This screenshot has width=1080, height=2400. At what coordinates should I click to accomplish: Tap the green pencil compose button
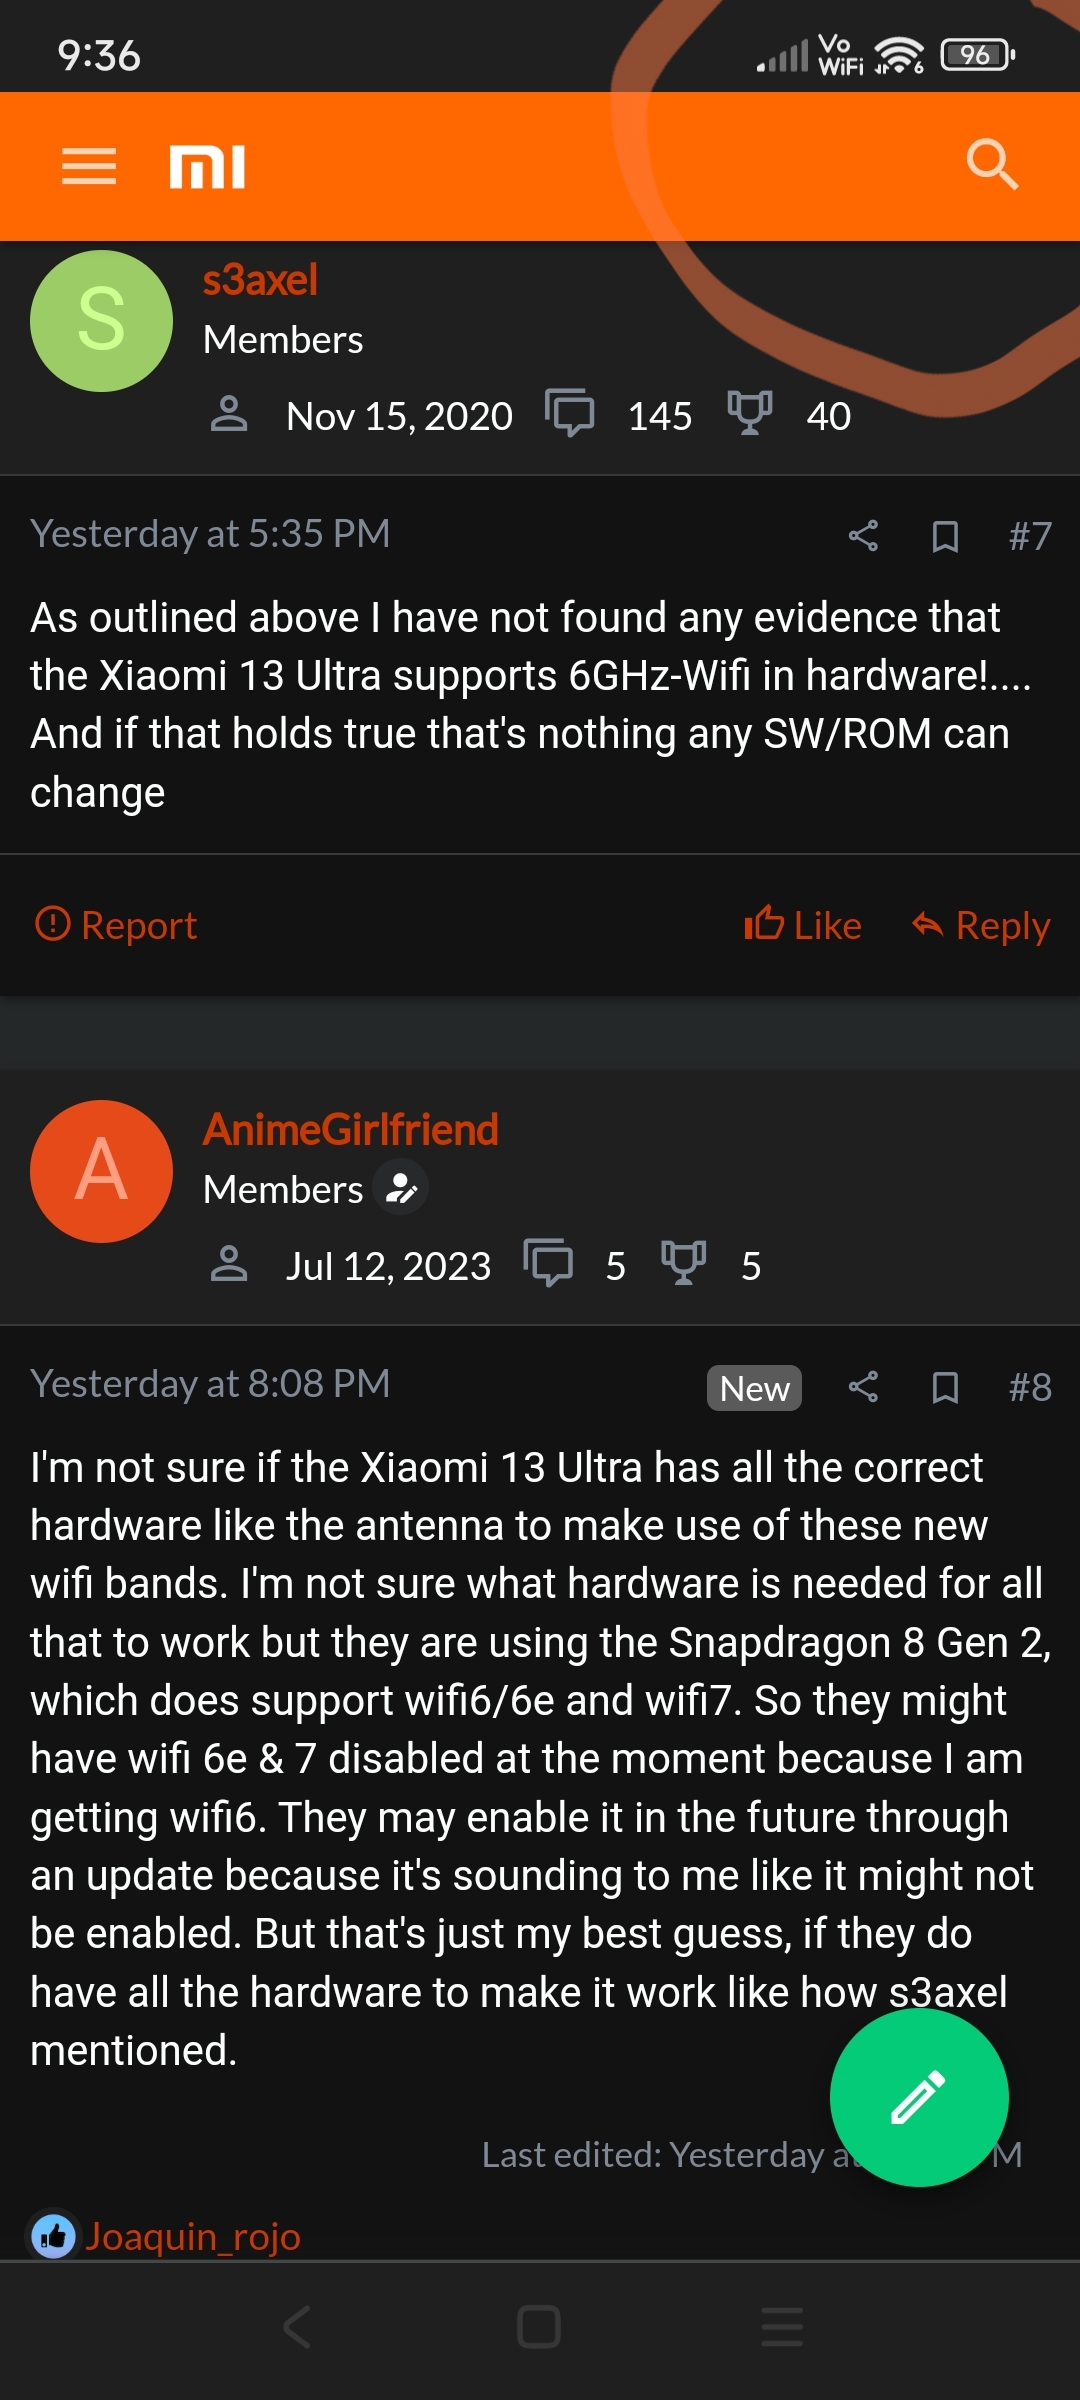click(919, 2097)
